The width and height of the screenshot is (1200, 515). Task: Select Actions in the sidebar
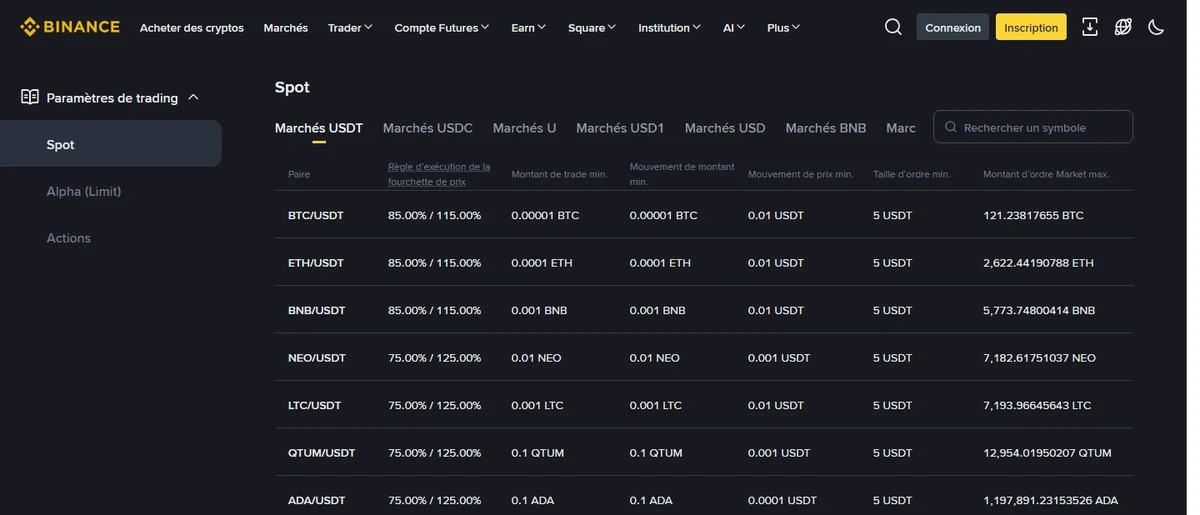[69, 238]
